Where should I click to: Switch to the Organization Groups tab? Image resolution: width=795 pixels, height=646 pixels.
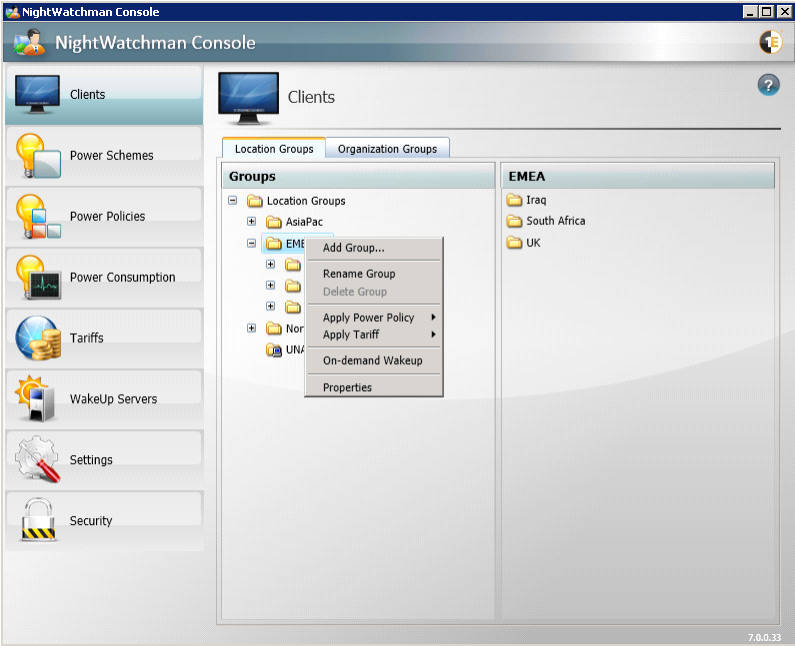tap(387, 149)
